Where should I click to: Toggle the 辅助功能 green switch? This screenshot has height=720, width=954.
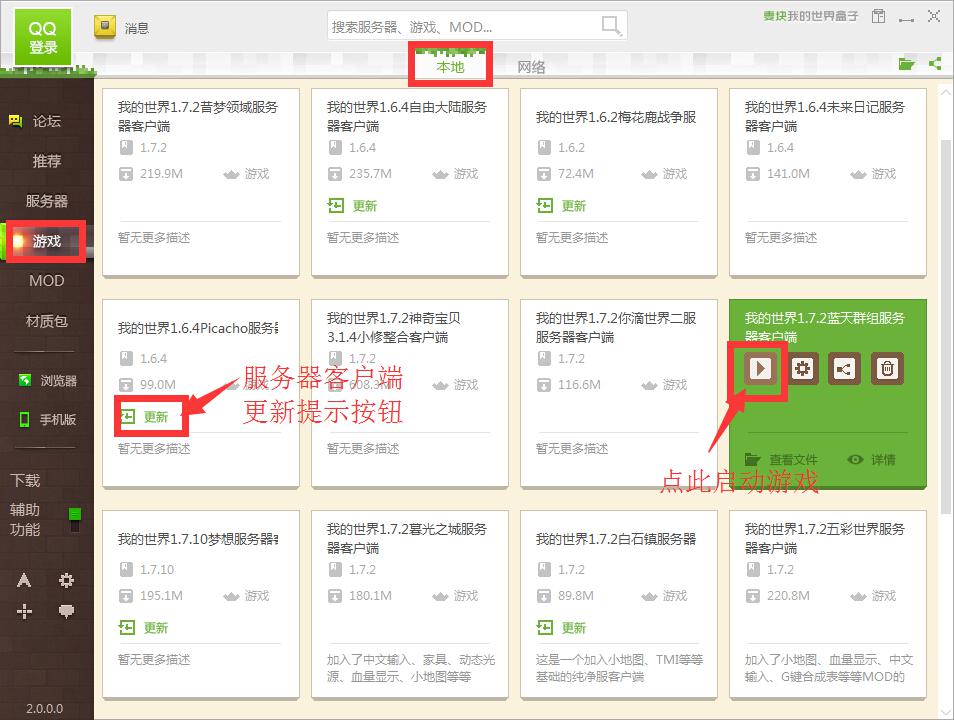click(75, 519)
